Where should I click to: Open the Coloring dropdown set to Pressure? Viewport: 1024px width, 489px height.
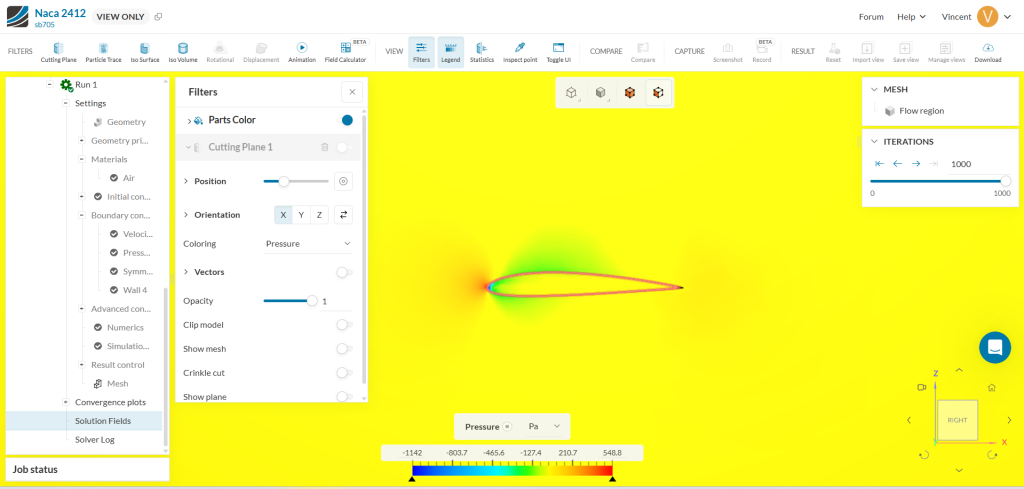pyautogui.click(x=308, y=243)
